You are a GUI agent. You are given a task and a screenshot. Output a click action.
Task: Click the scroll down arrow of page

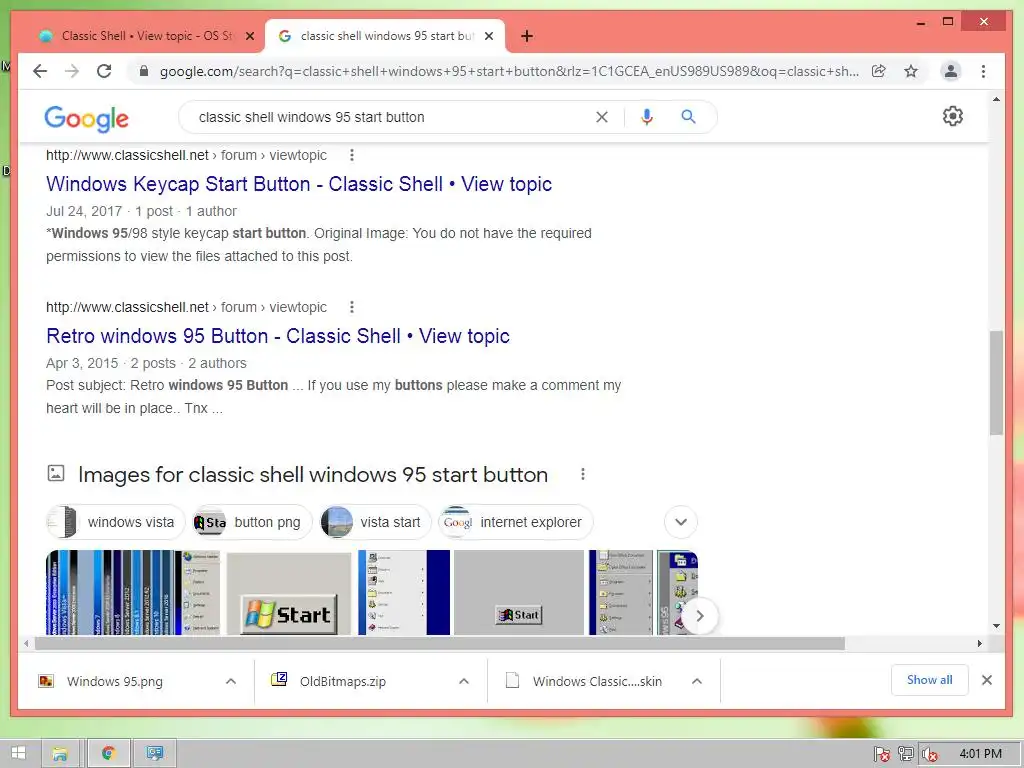point(996,626)
